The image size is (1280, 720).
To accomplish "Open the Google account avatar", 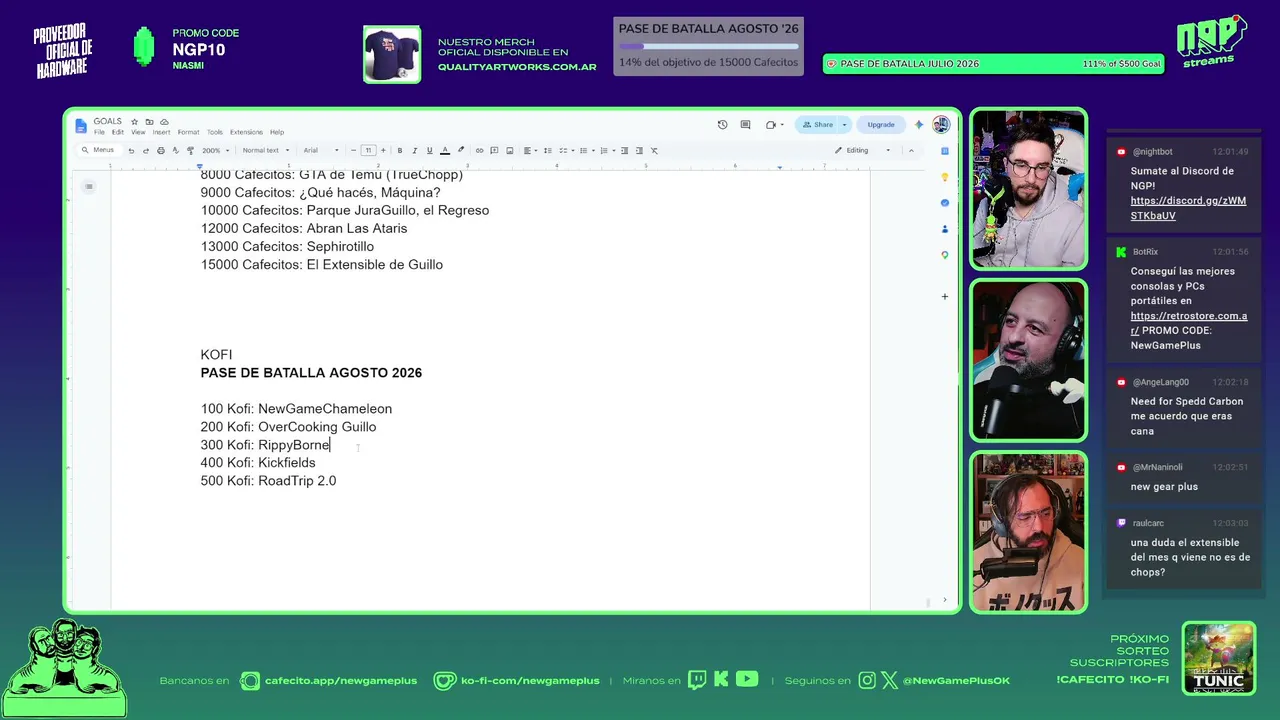I will coord(941,125).
